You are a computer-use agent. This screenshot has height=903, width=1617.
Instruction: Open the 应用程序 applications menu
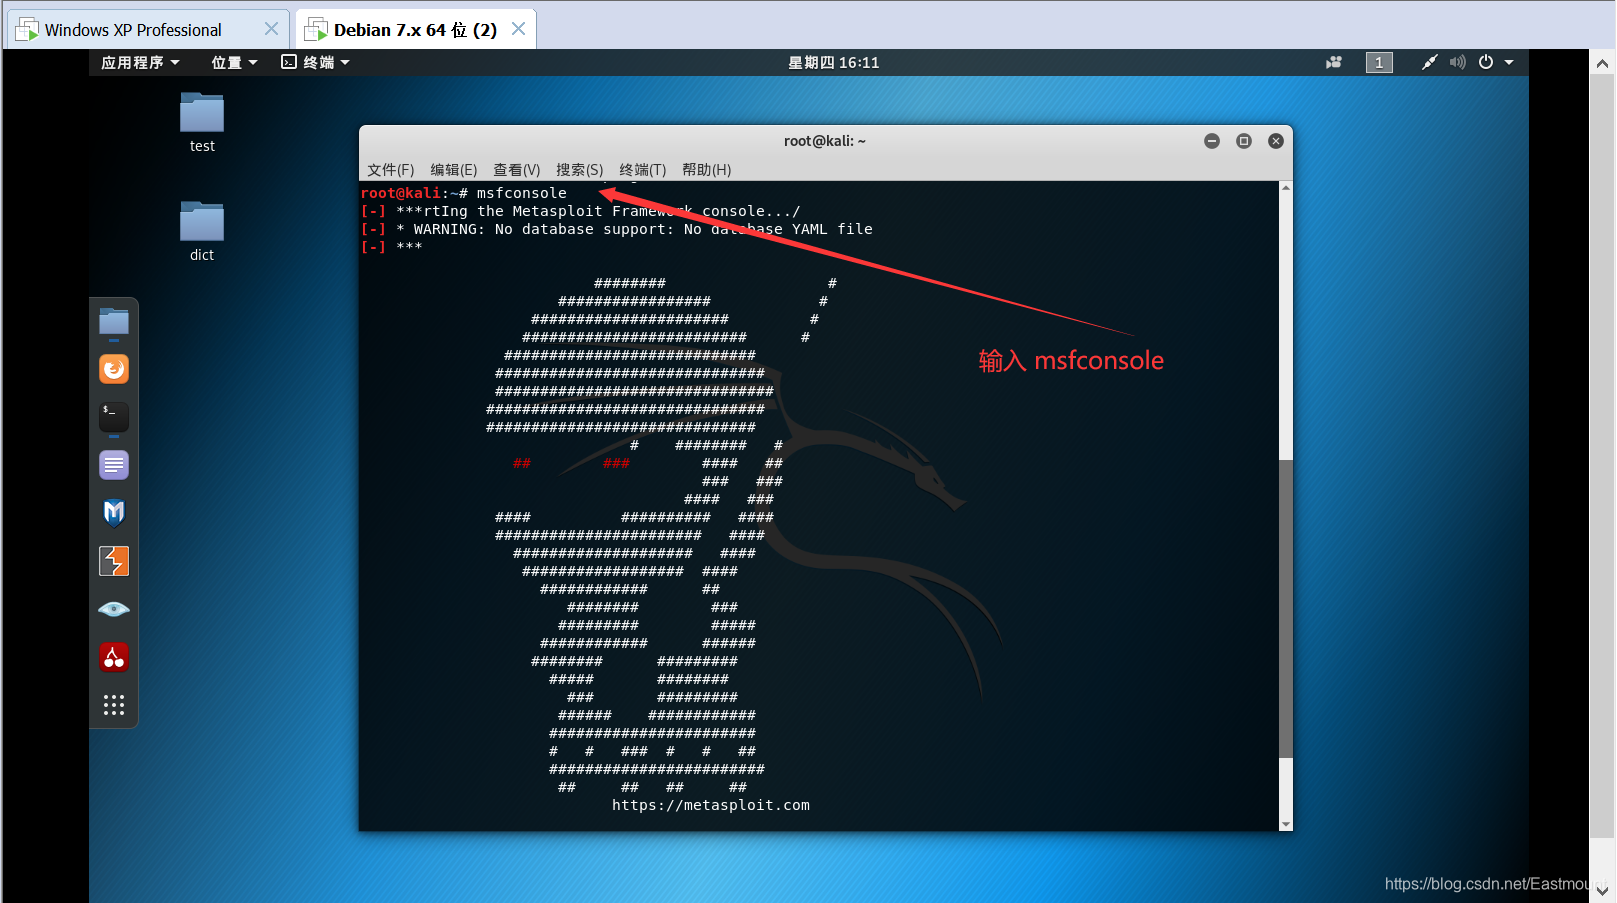(x=140, y=62)
